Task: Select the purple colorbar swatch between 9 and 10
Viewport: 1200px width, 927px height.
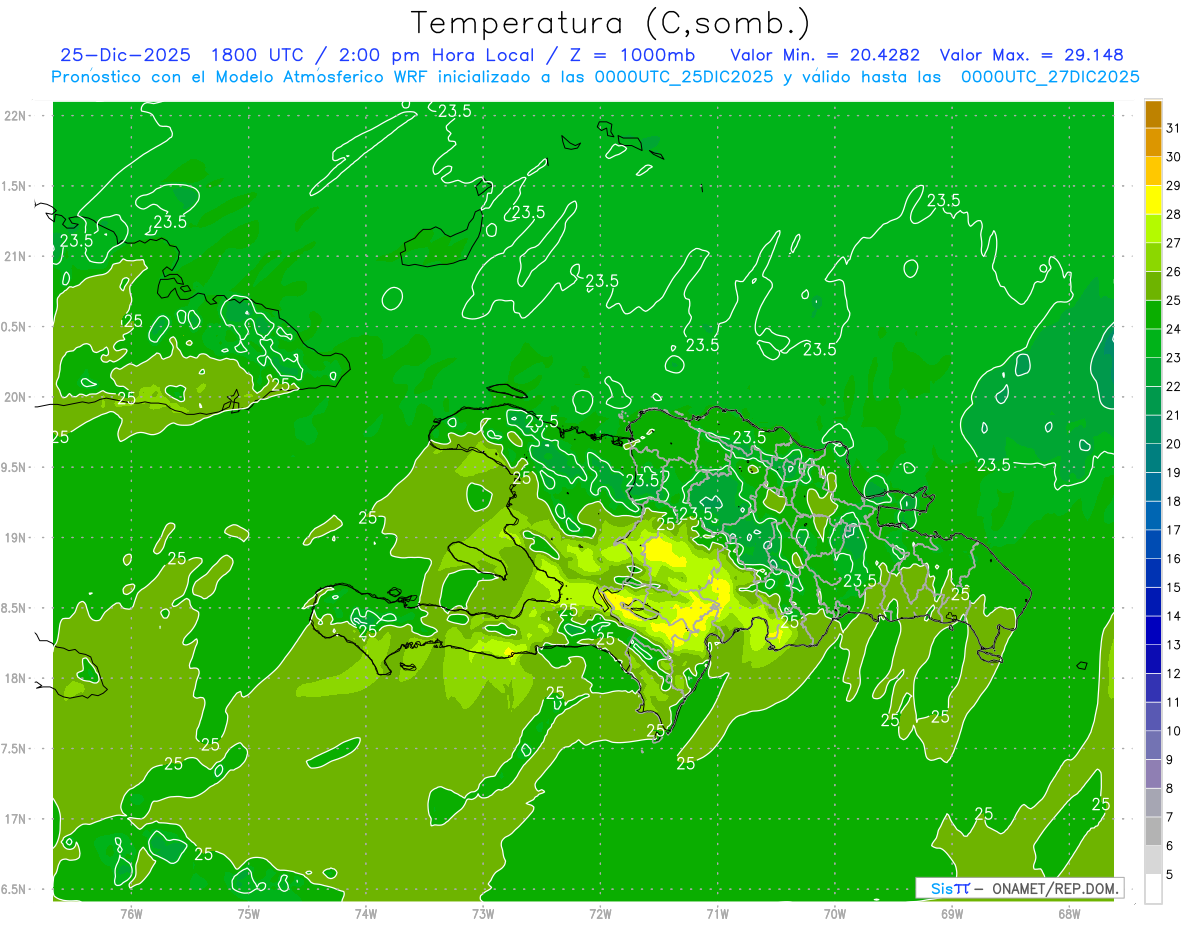Action: pyautogui.click(x=1153, y=746)
